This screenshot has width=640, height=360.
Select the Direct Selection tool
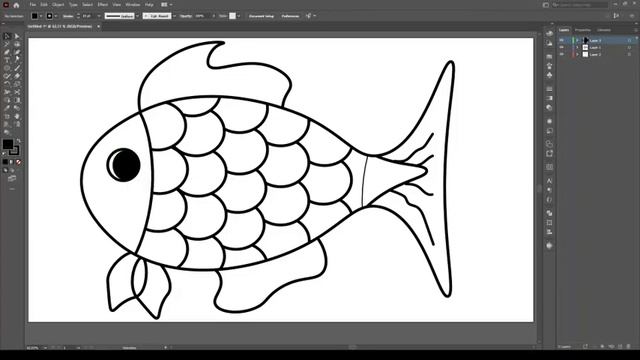(17, 36)
